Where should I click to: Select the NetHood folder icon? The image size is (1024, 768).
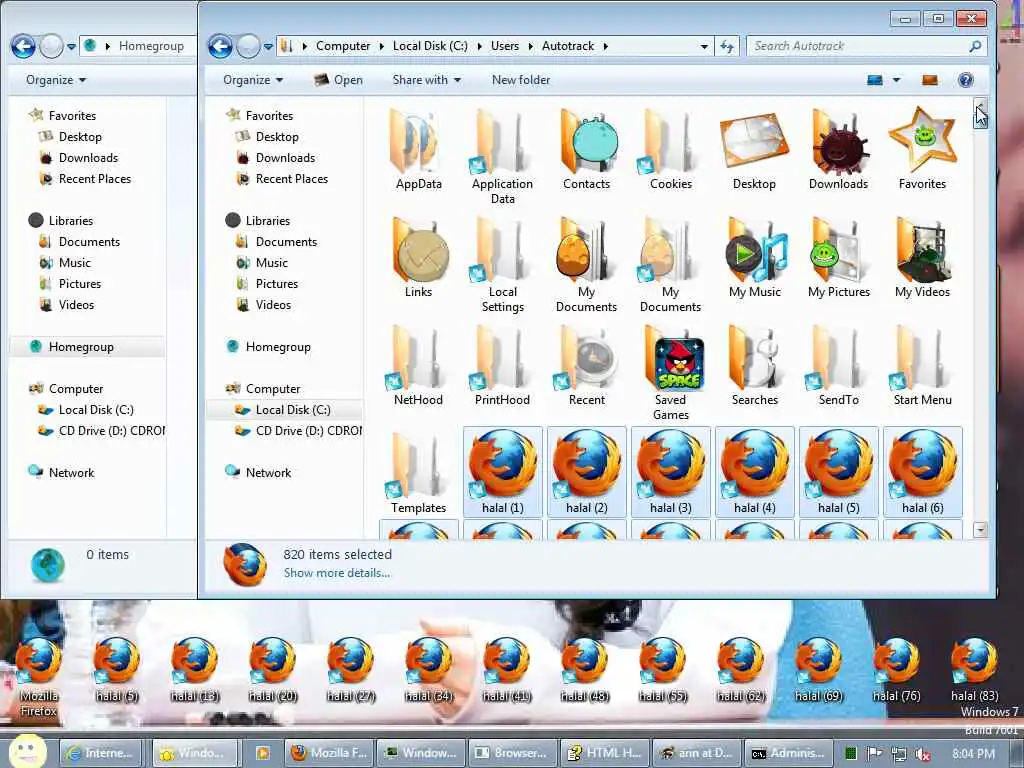coord(418,365)
